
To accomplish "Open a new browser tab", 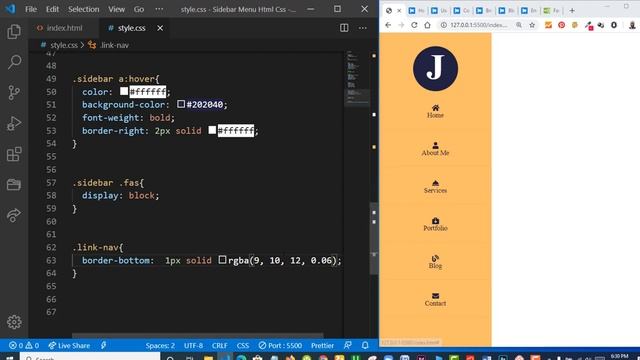I will pyautogui.click(x=572, y=11).
